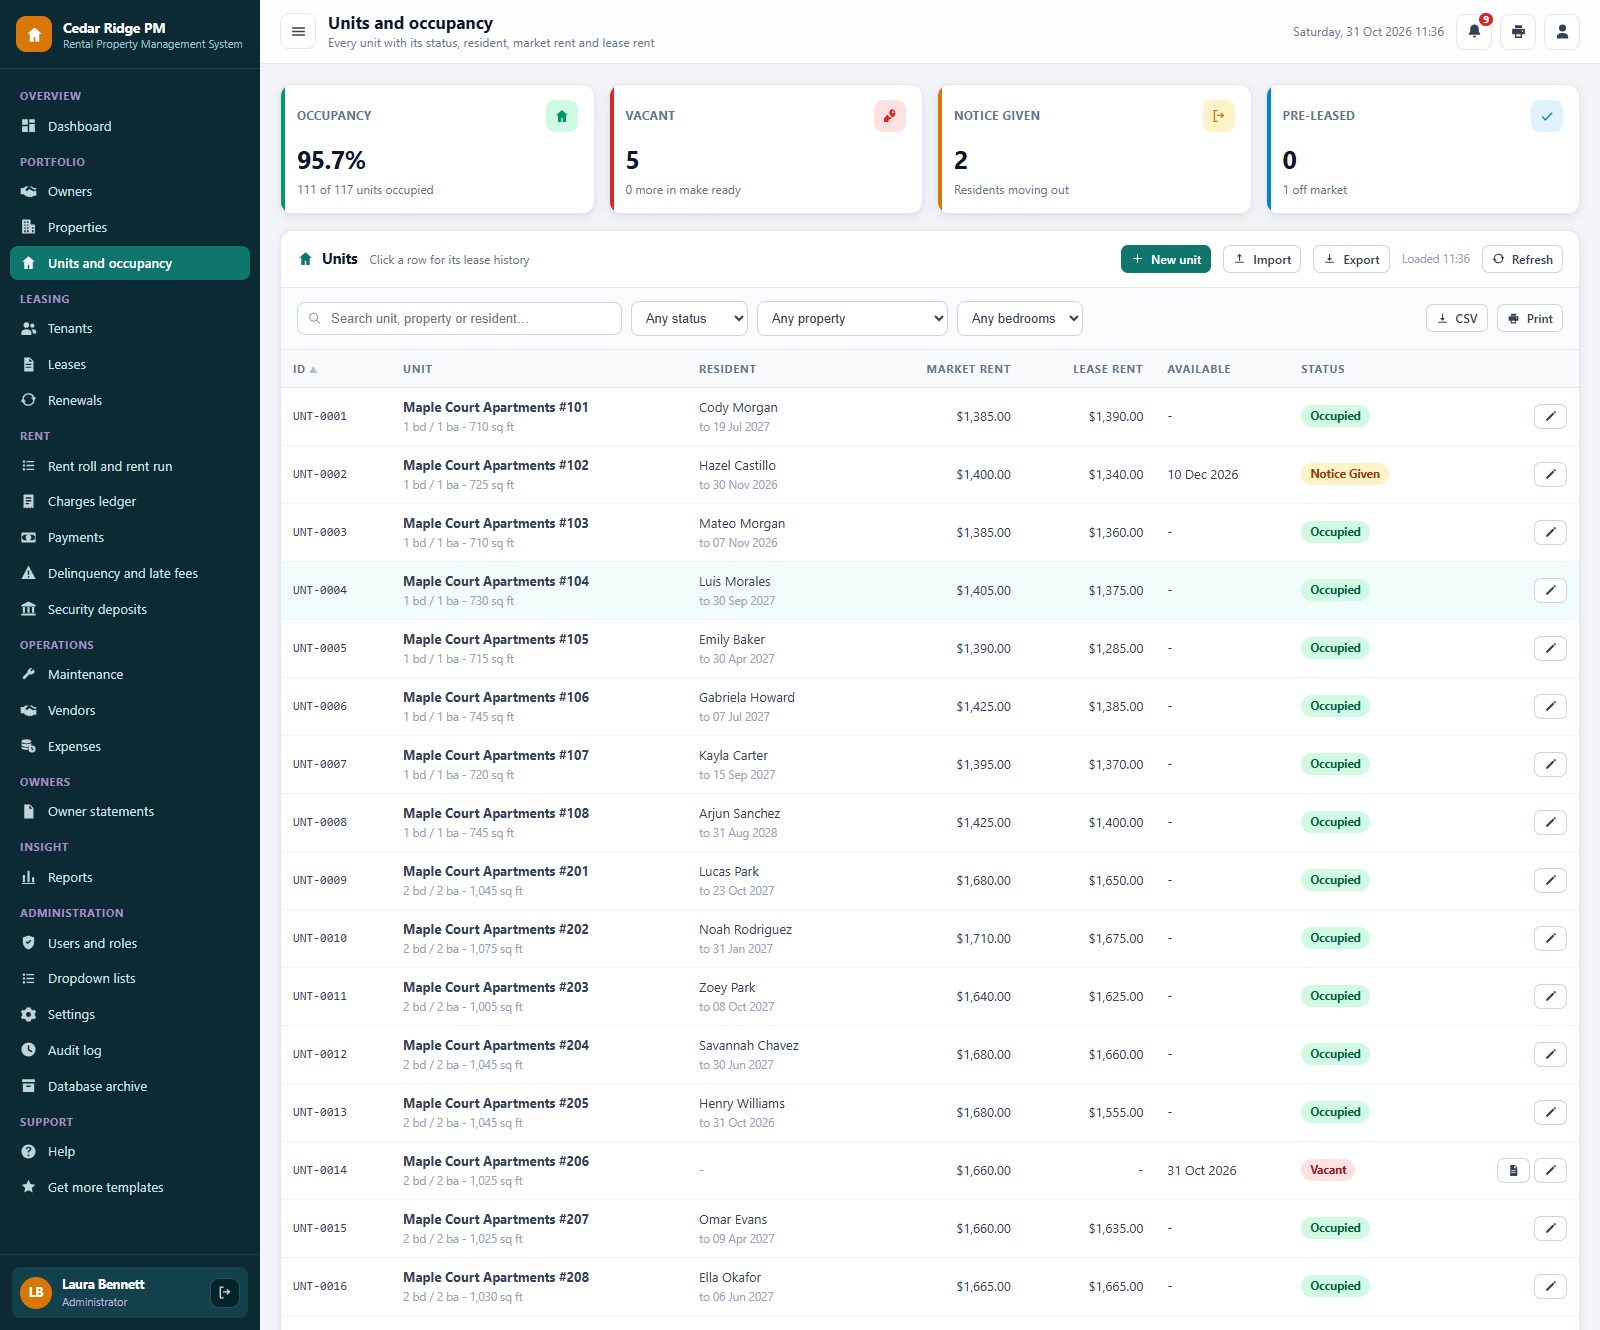Click the Notice Given status badge
The width and height of the screenshot is (1600, 1330).
1344,474
